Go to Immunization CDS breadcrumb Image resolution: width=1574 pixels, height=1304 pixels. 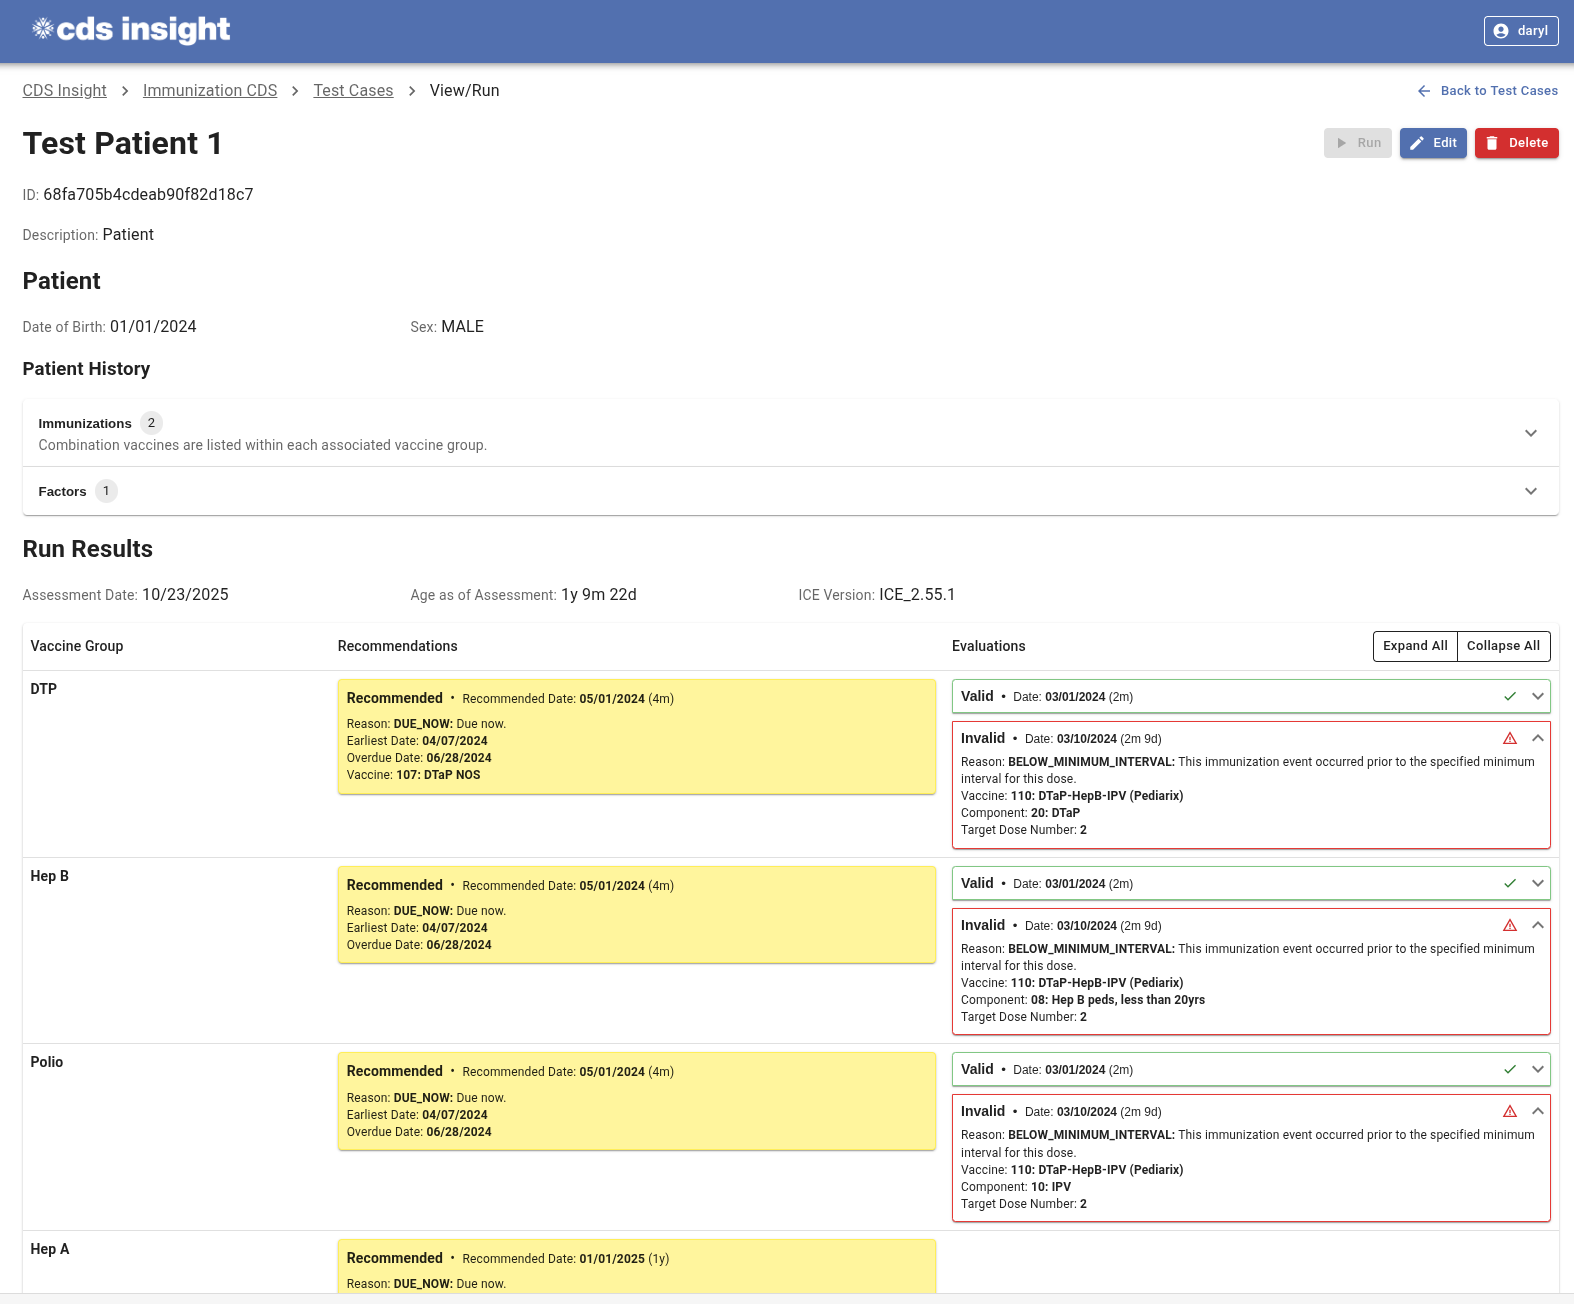210,91
